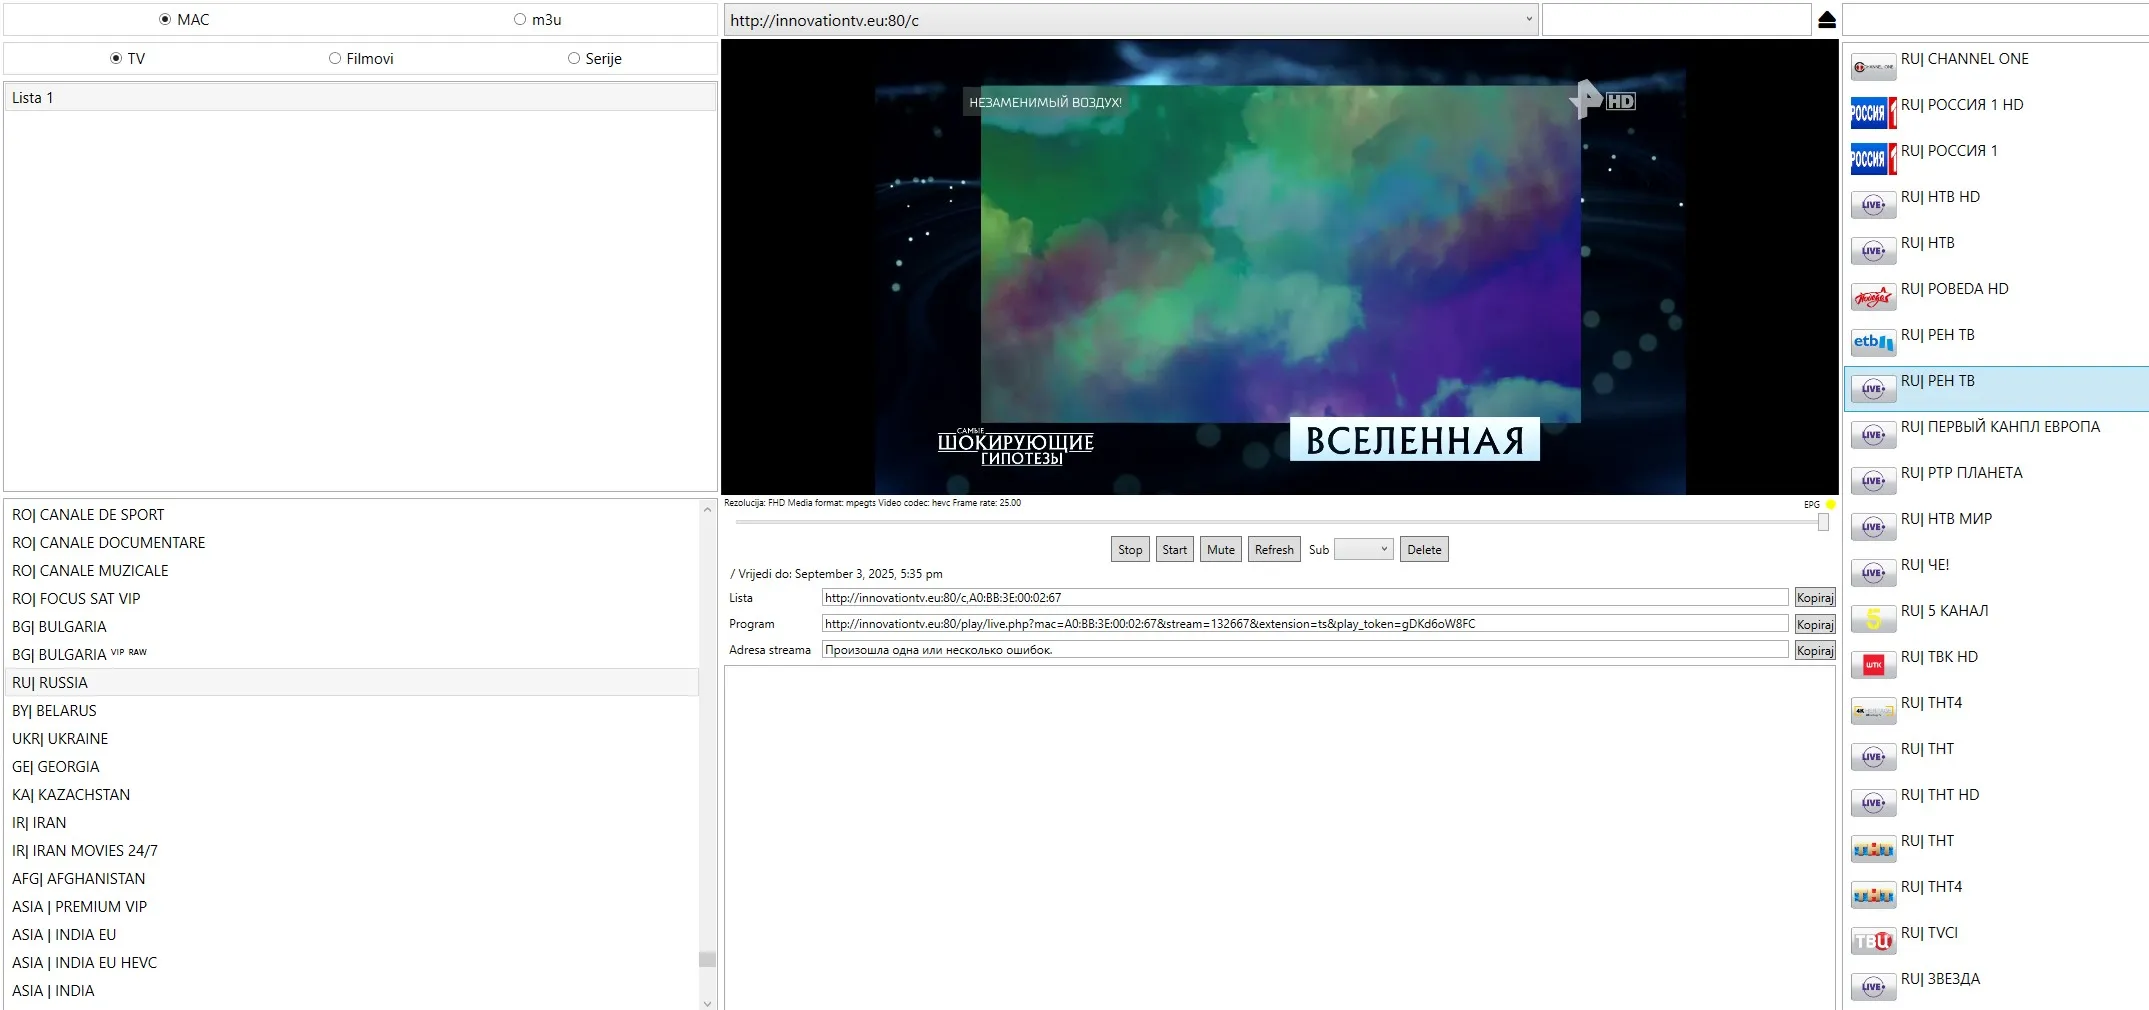Click the RU| НТВ live icon
Viewport: 2149px width, 1010px height.
pyautogui.click(x=1873, y=251)
